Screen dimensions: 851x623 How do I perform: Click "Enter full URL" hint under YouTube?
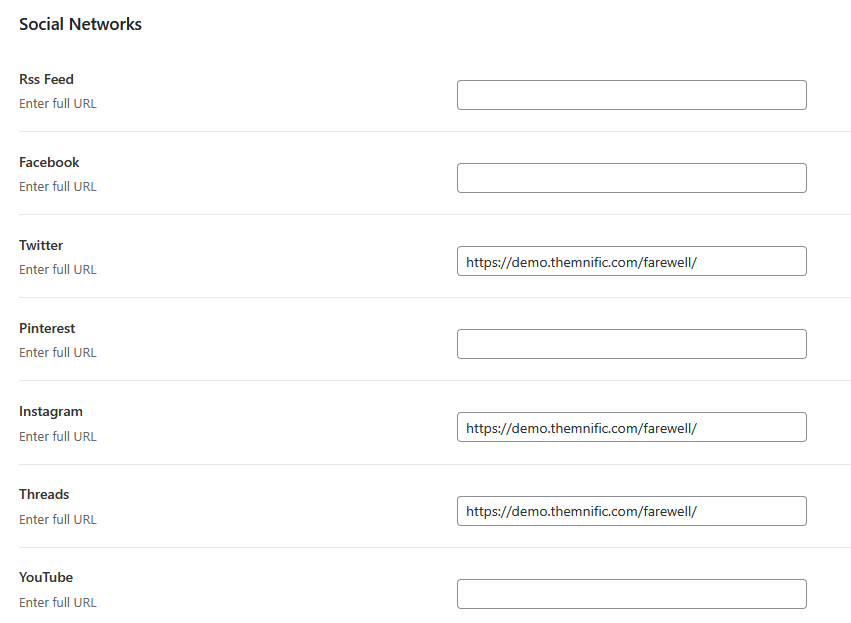[x=58, y=602]
